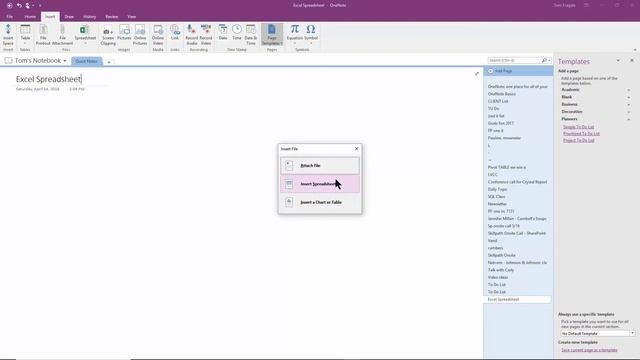Viewport: 640px width, 360px height.
Task: Open the Simple To Do List template
Action: (x=578, y=127)
